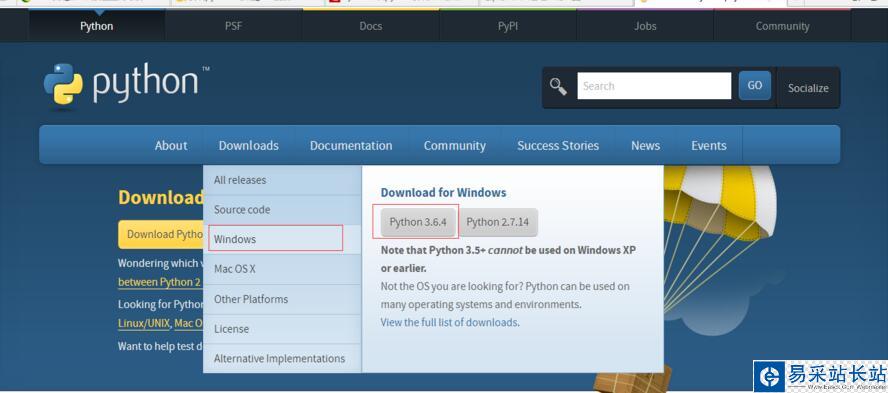
Task: Go to the PyPI top tab
Action: (x=508, y=26)
